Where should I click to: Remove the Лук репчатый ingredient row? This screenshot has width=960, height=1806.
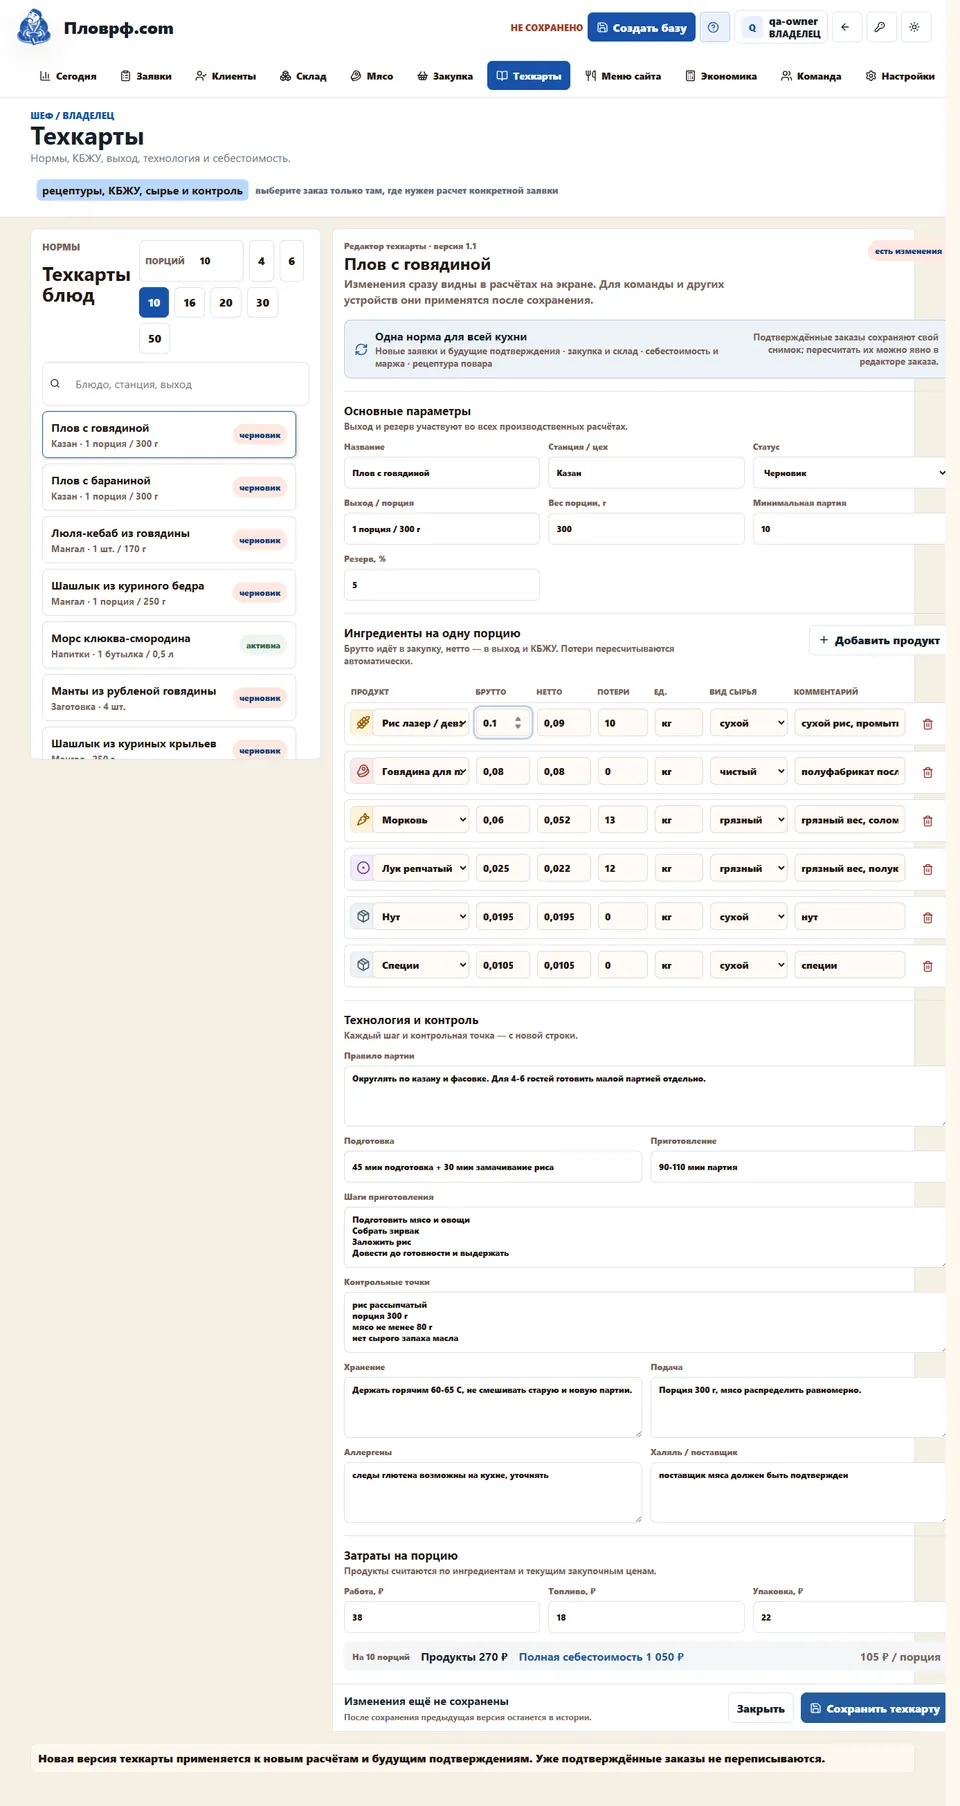coord(927,869)
